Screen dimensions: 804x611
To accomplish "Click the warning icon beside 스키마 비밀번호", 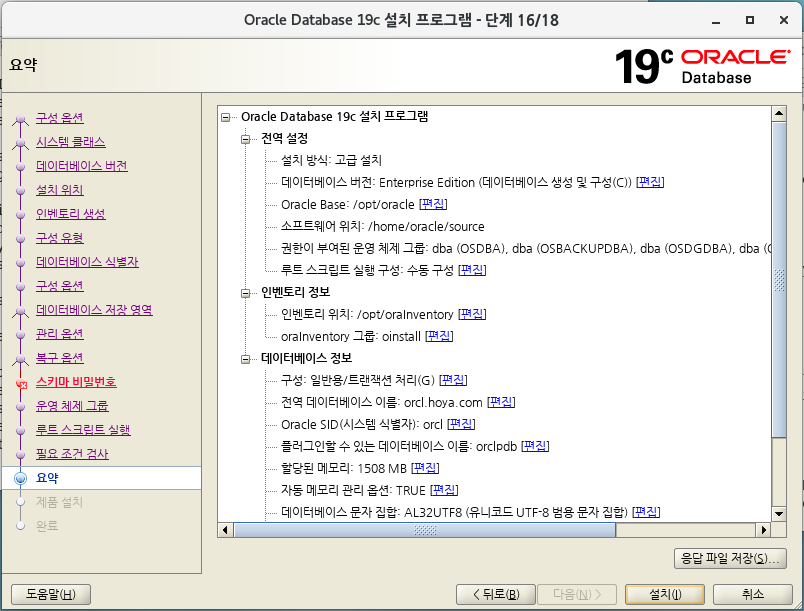I will point(21,383).
